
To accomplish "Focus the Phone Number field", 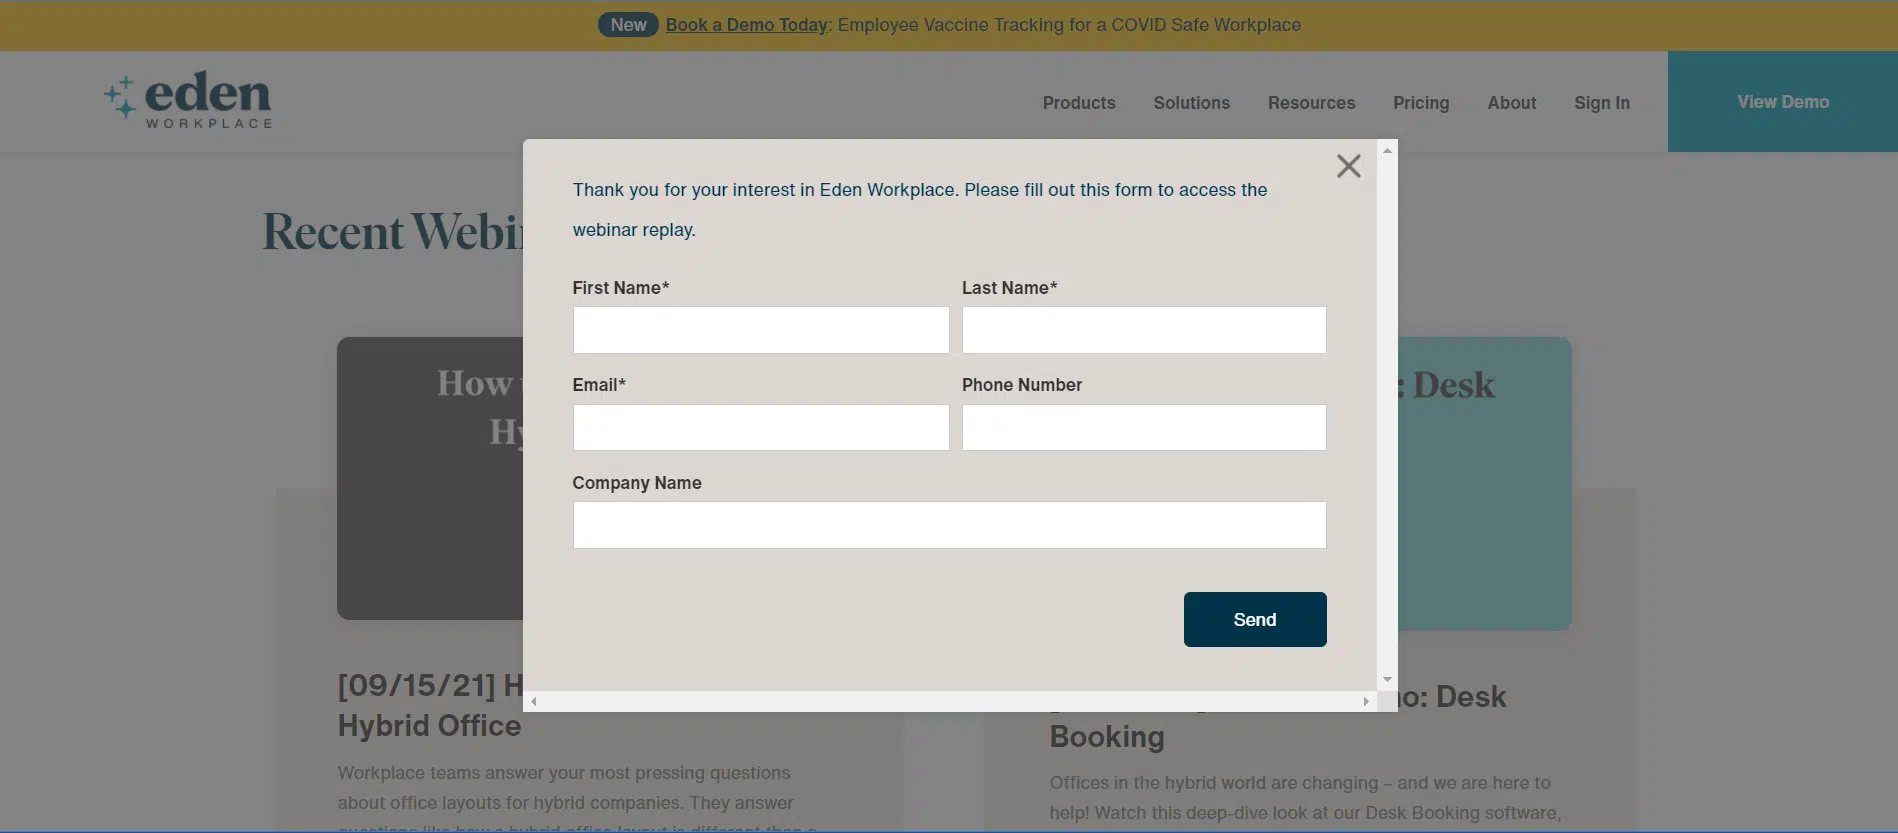I will click(1144, 427).
